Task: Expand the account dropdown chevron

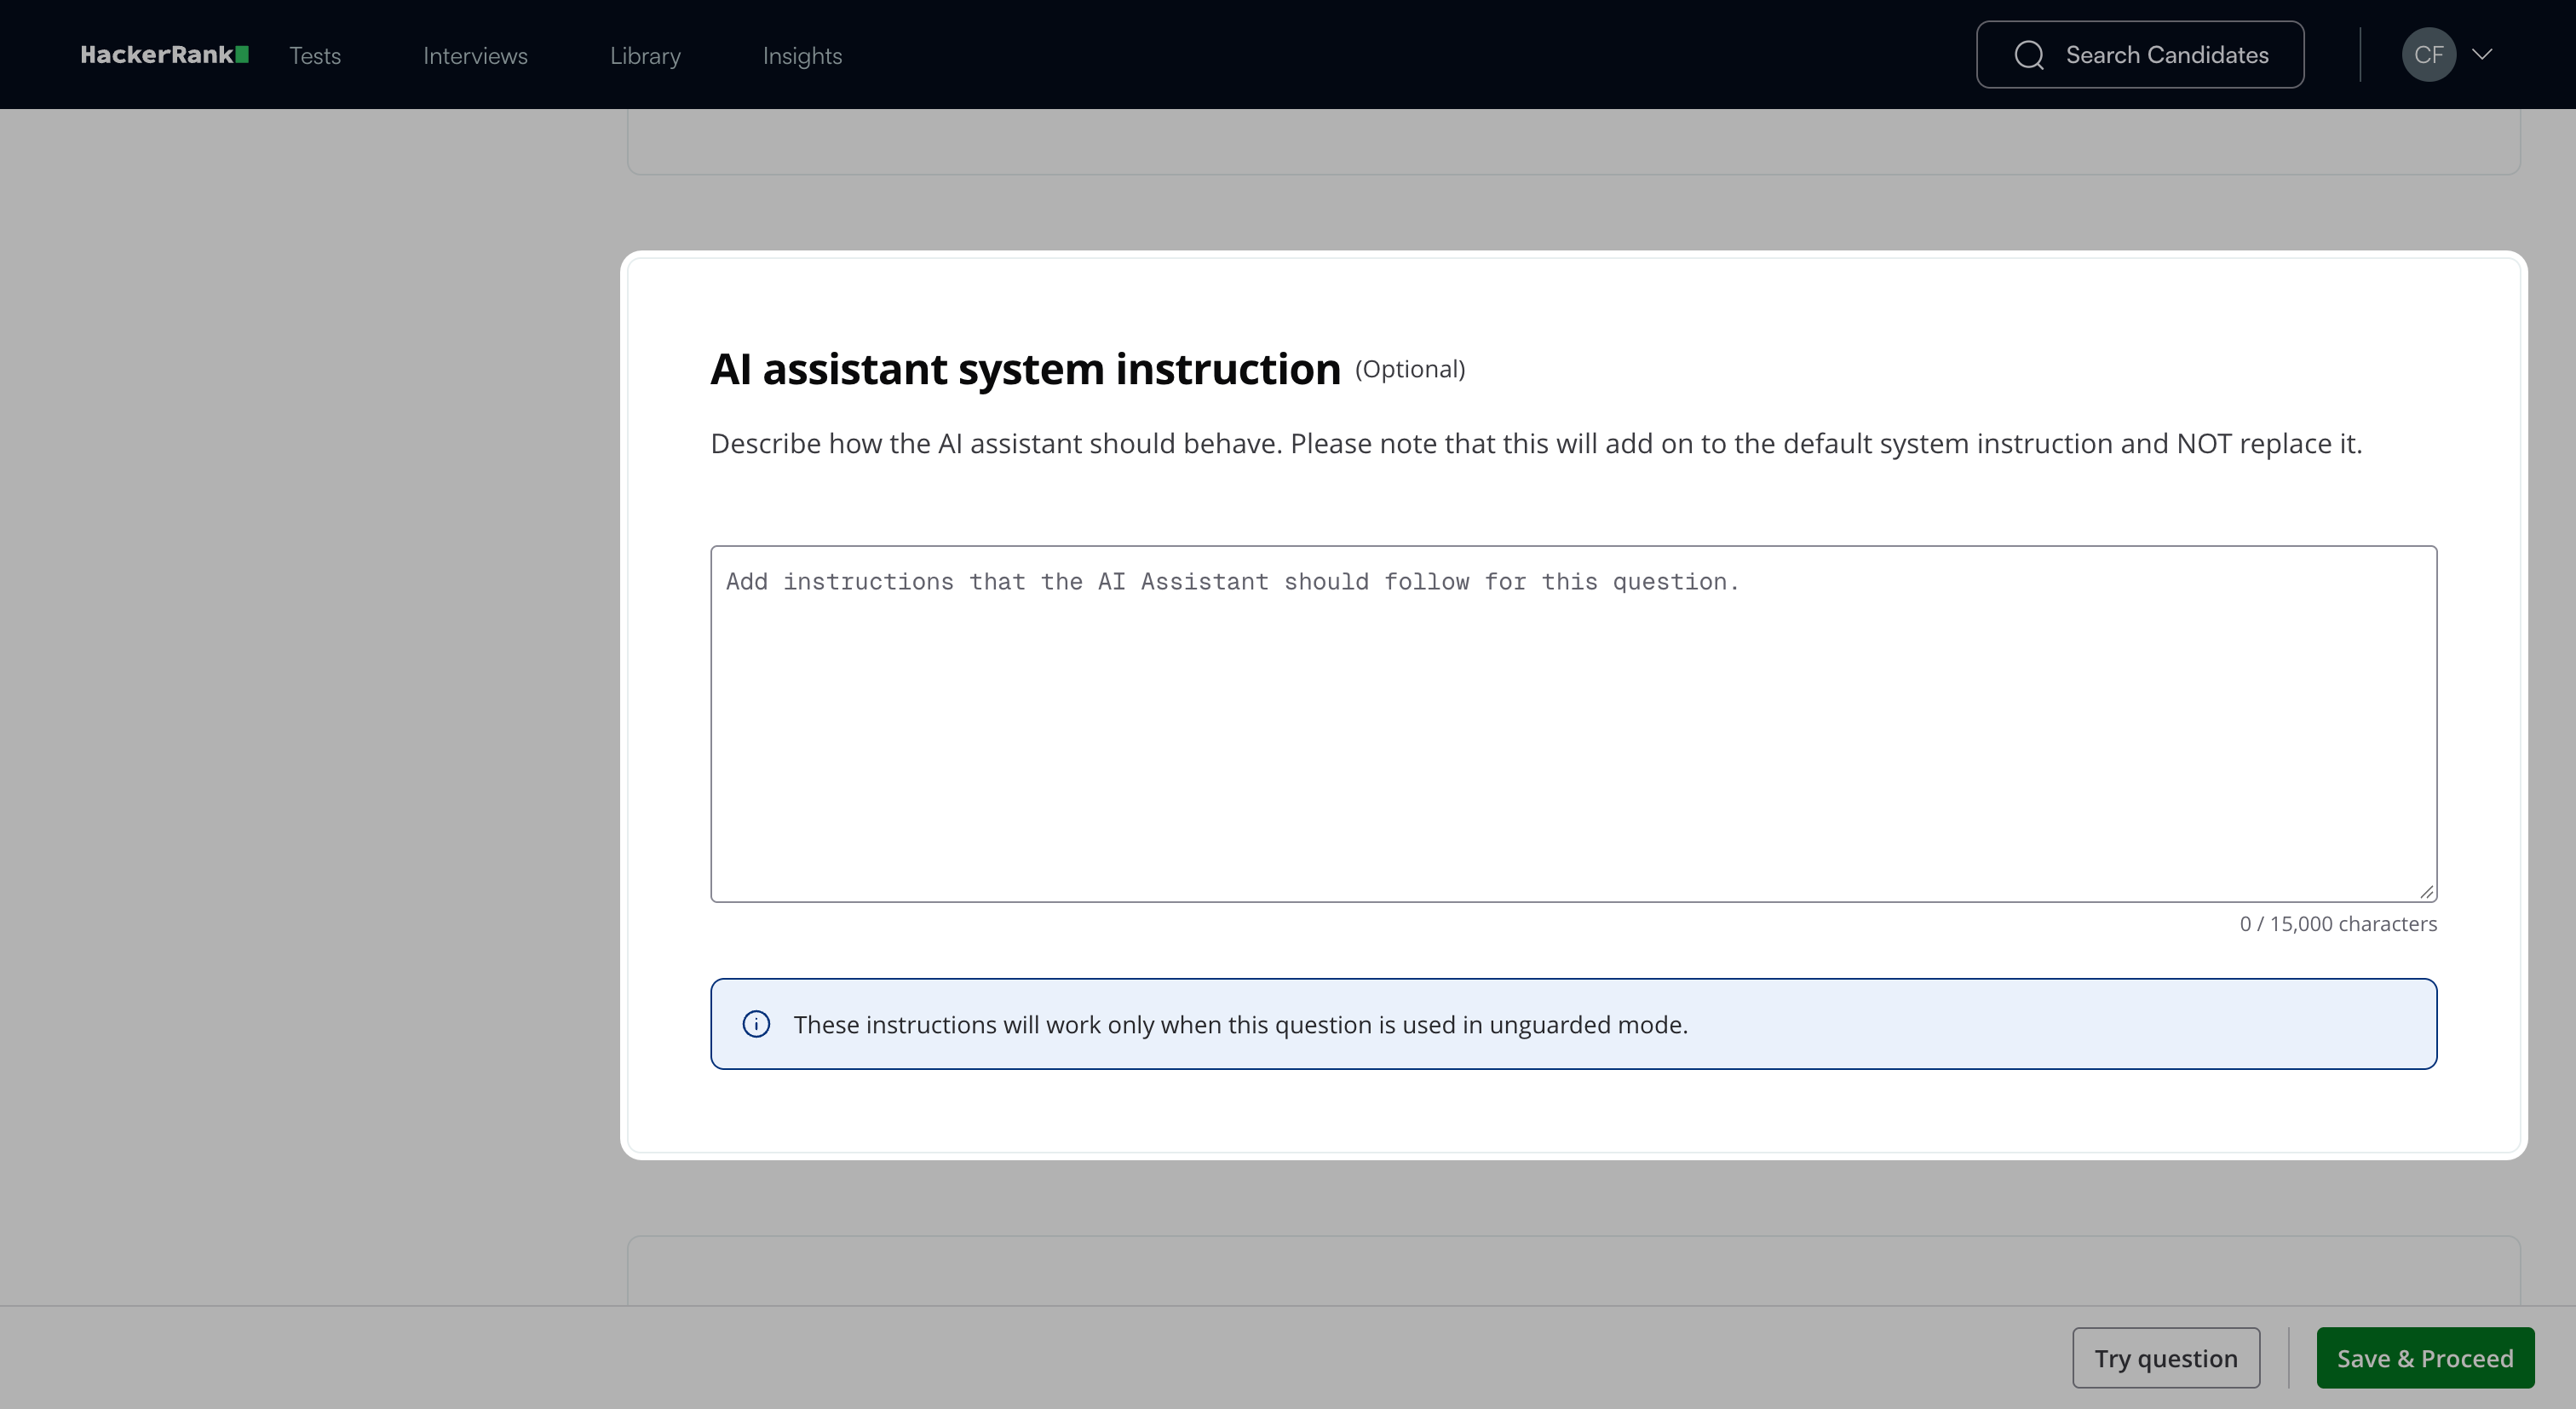Action: click(x=2482, y=55)
